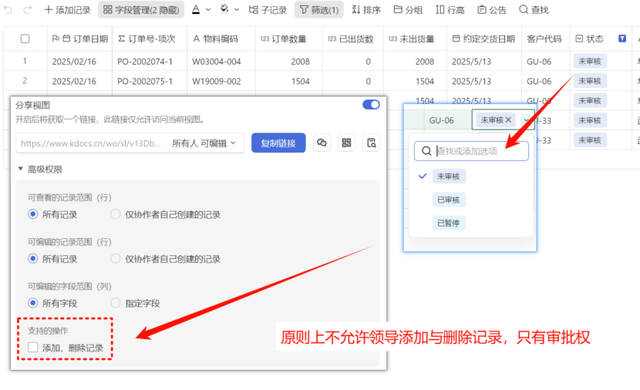Viewport: 640px width, 390px height.
Task: Open the 排序 sort options
Action: [366, 9]
